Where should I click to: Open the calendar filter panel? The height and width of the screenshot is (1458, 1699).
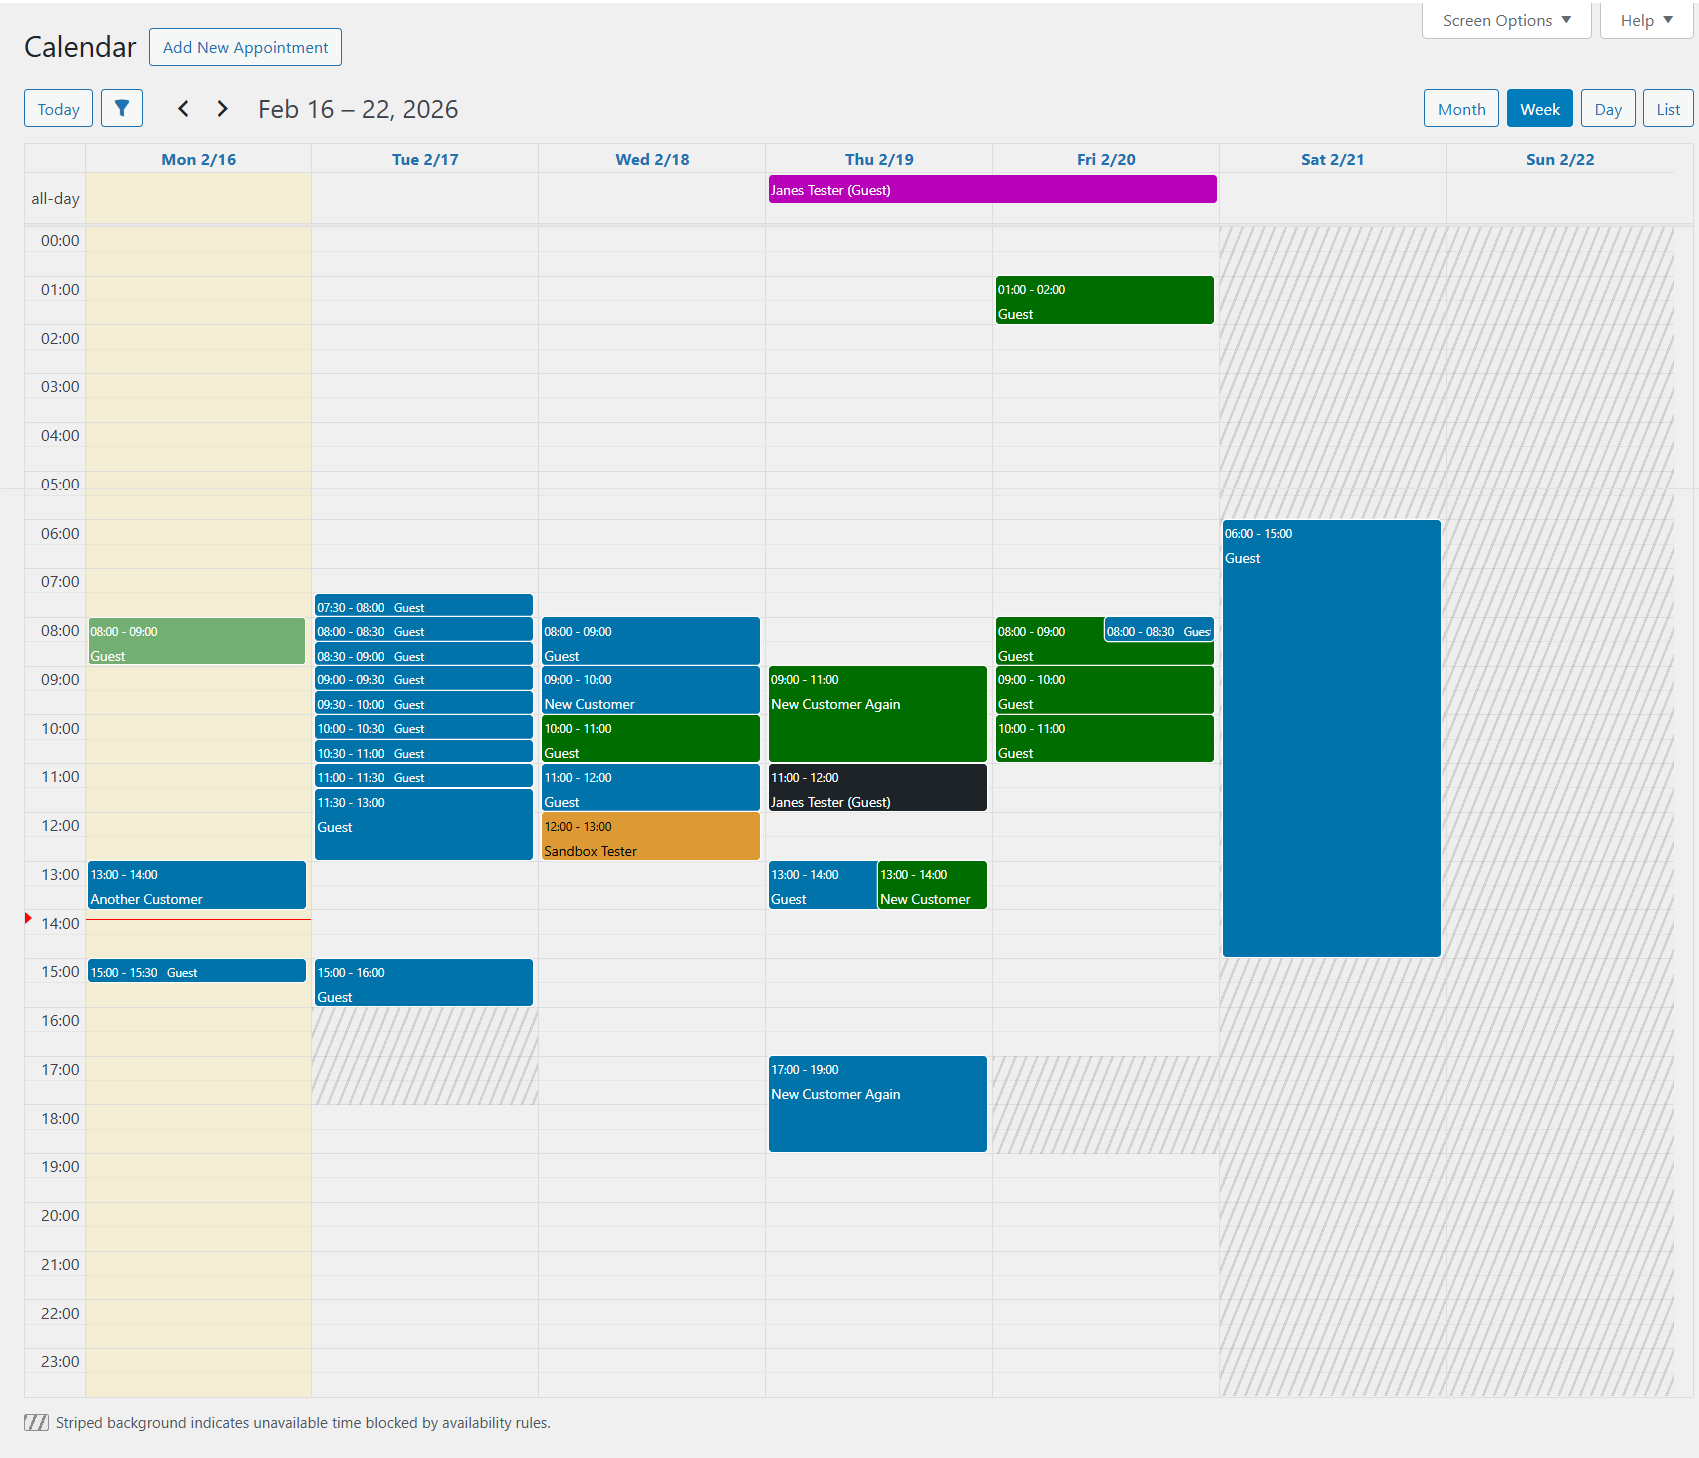point(122,108)
